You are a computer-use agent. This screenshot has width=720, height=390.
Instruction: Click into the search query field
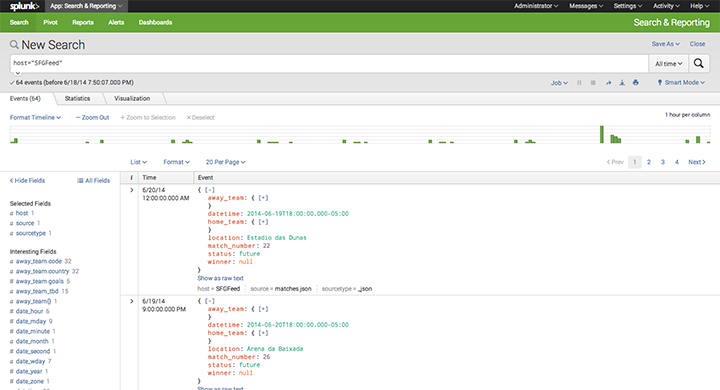[x=329, y=63]
